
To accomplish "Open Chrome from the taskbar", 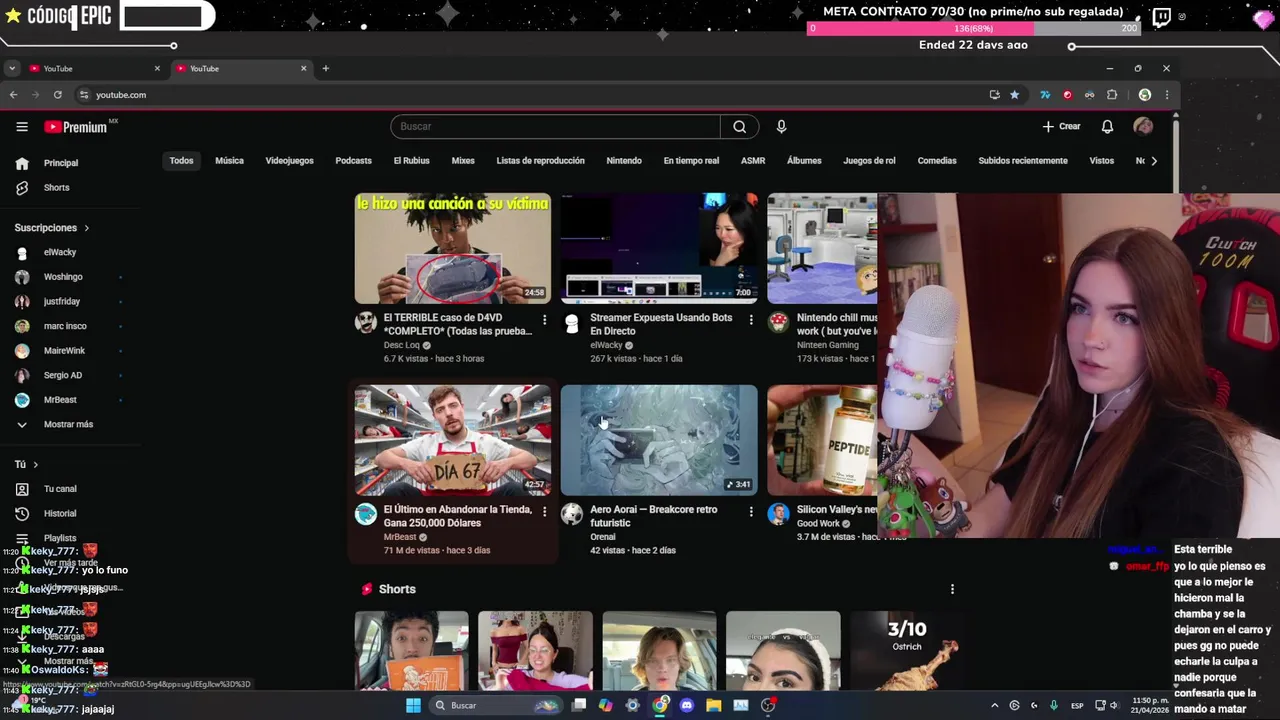I will tap(660, 705).
